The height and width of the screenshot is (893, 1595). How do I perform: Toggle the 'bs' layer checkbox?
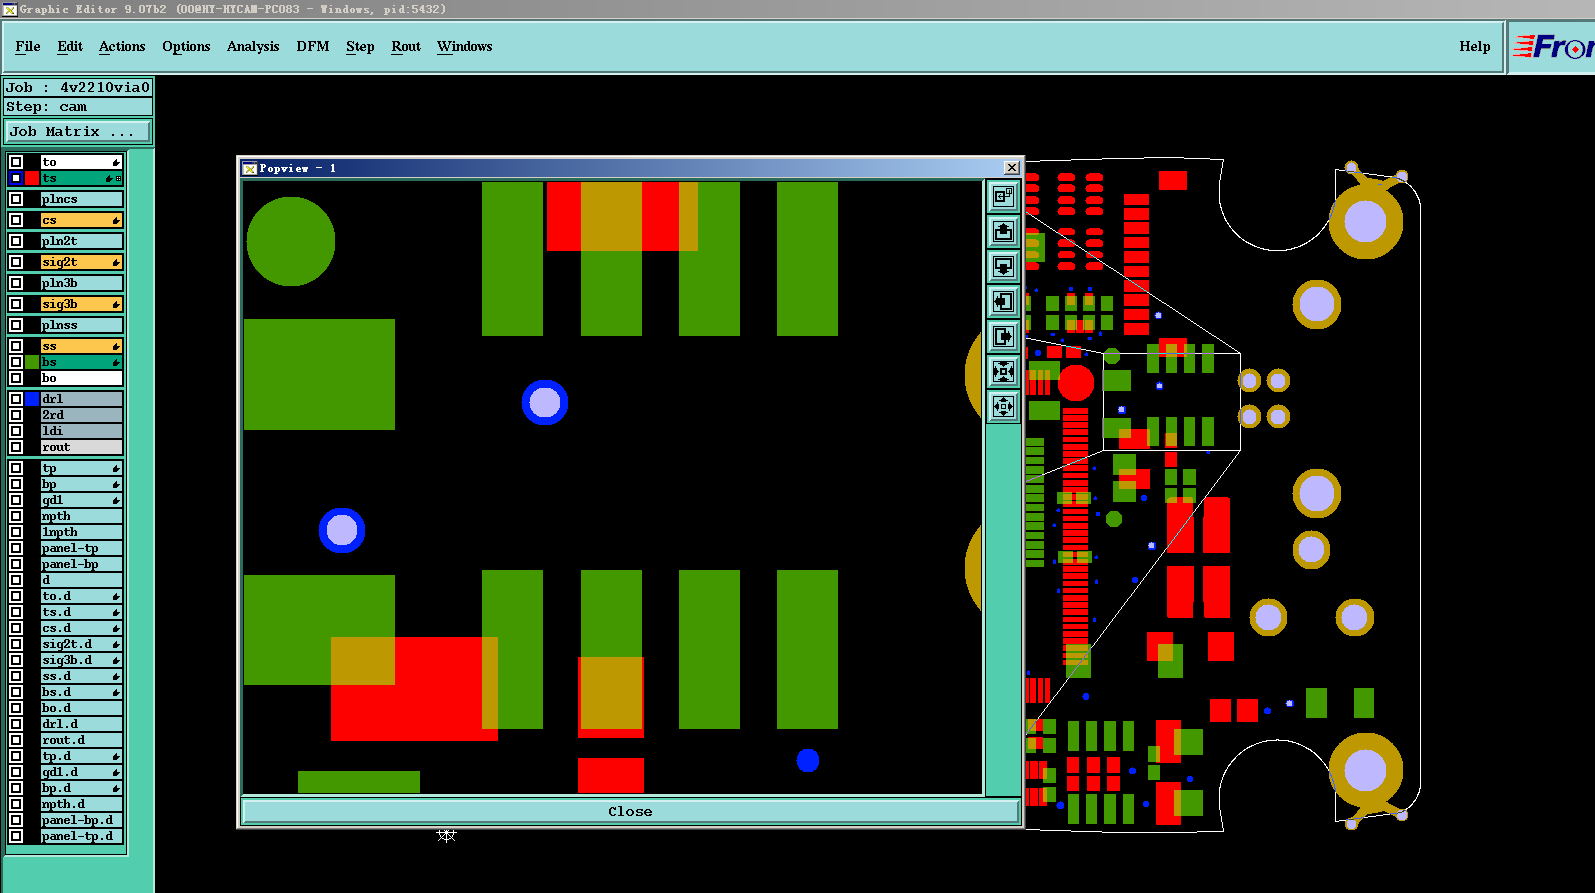click(x=16, y=362)
